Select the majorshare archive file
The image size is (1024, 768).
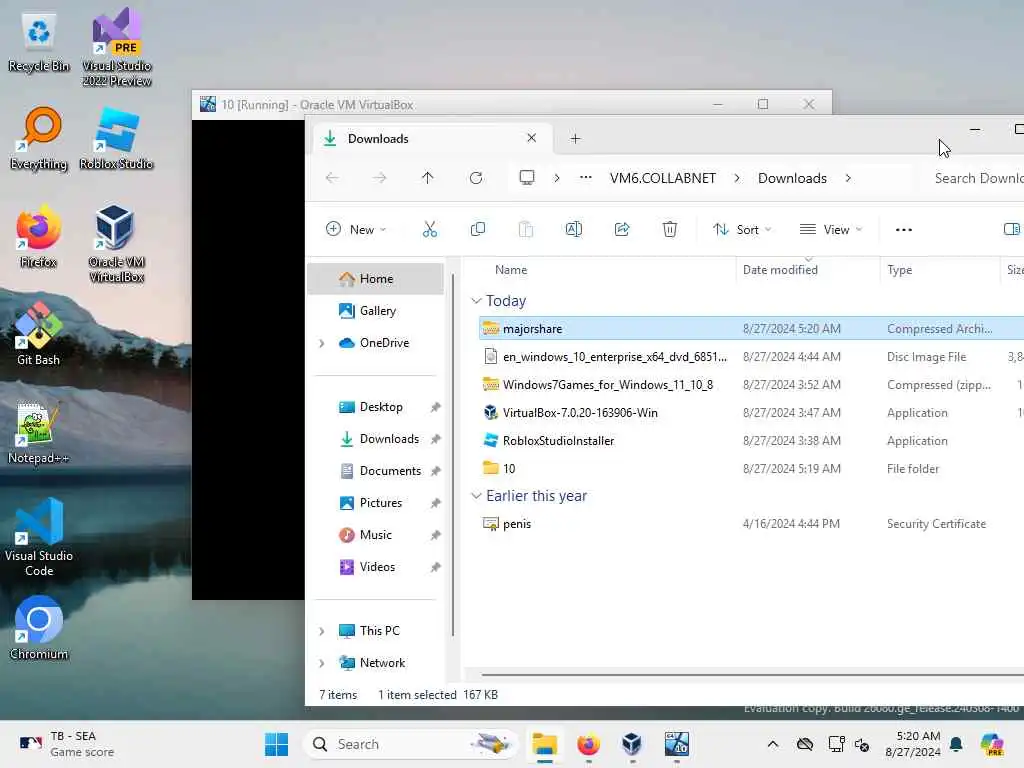[x=751, y=328]
